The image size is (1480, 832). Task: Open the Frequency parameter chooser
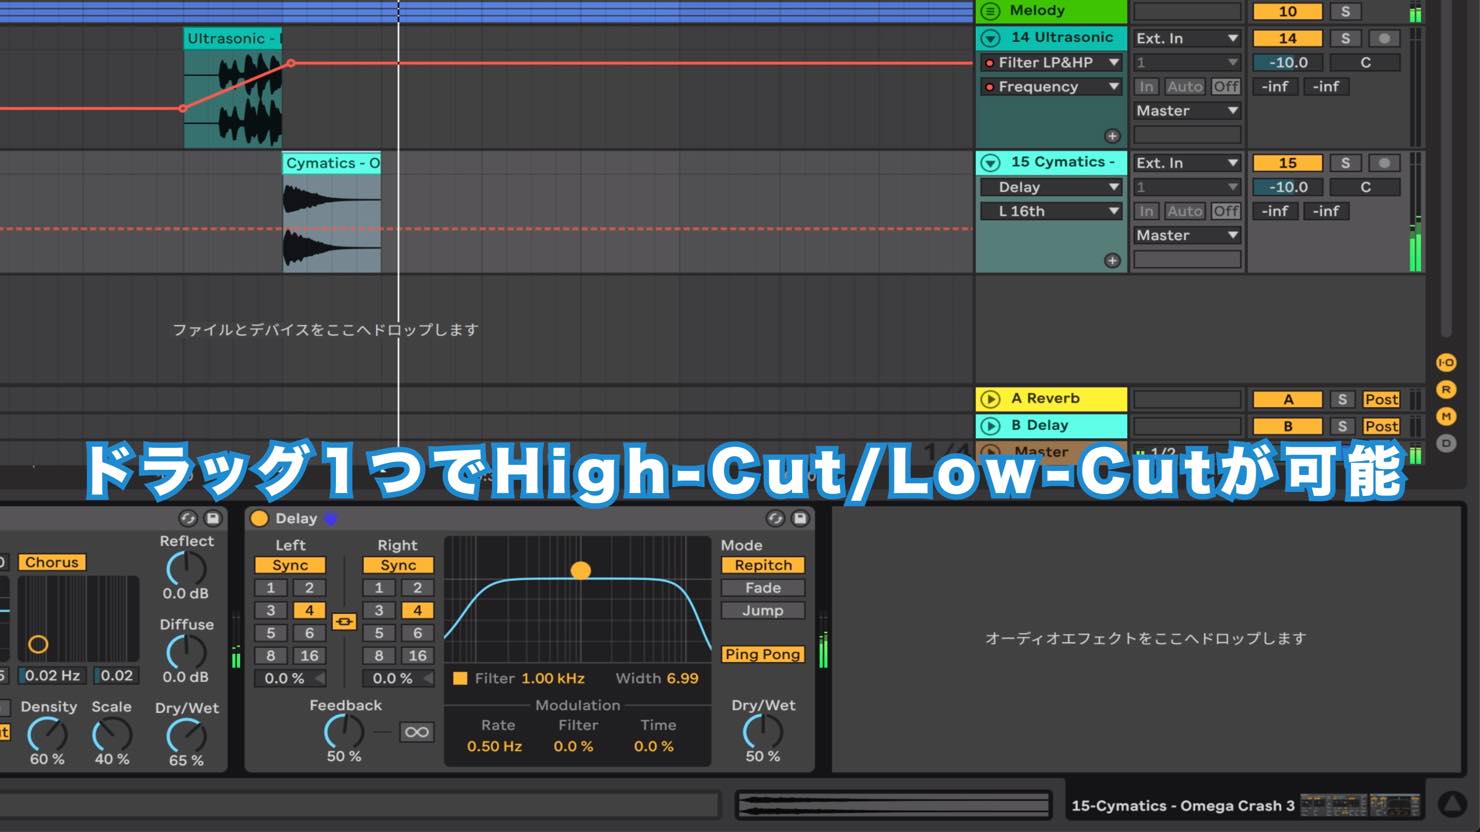[x=1051, y=87]
